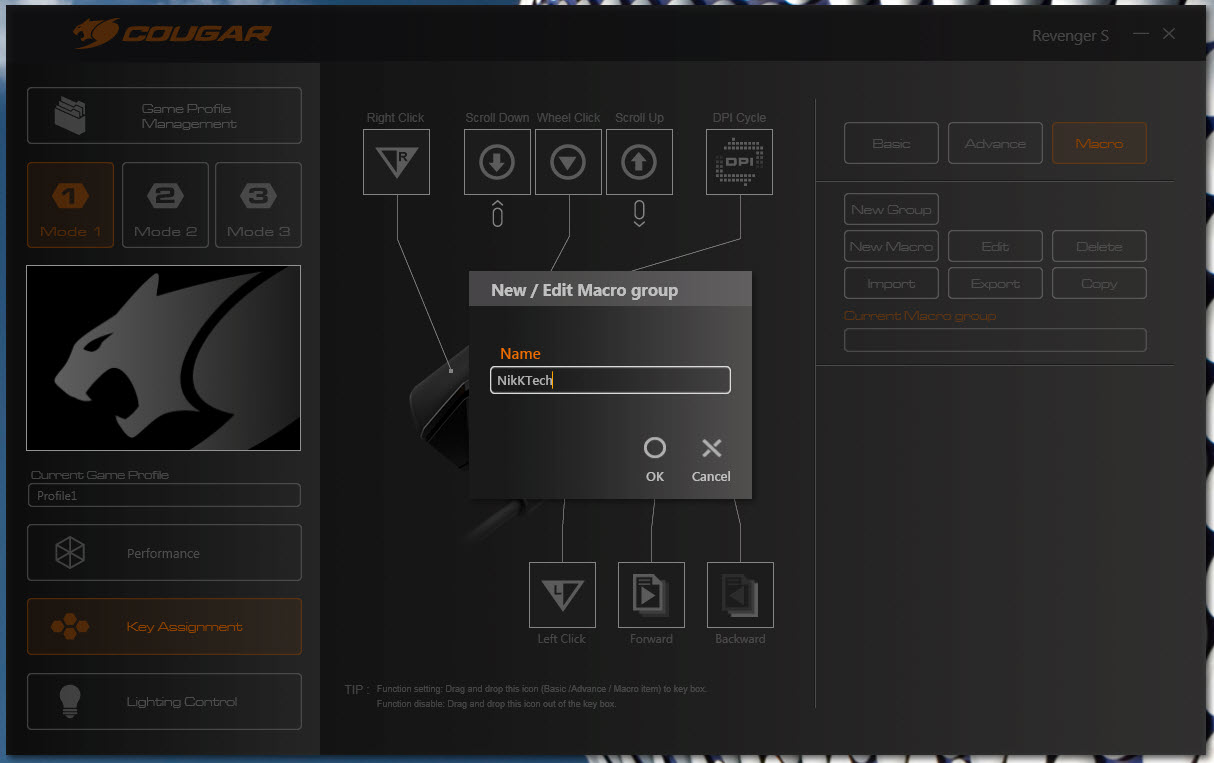Screen dimensions: 1214x763
Task: Open the Key Assignment section
Action: (x=164, y=627)
